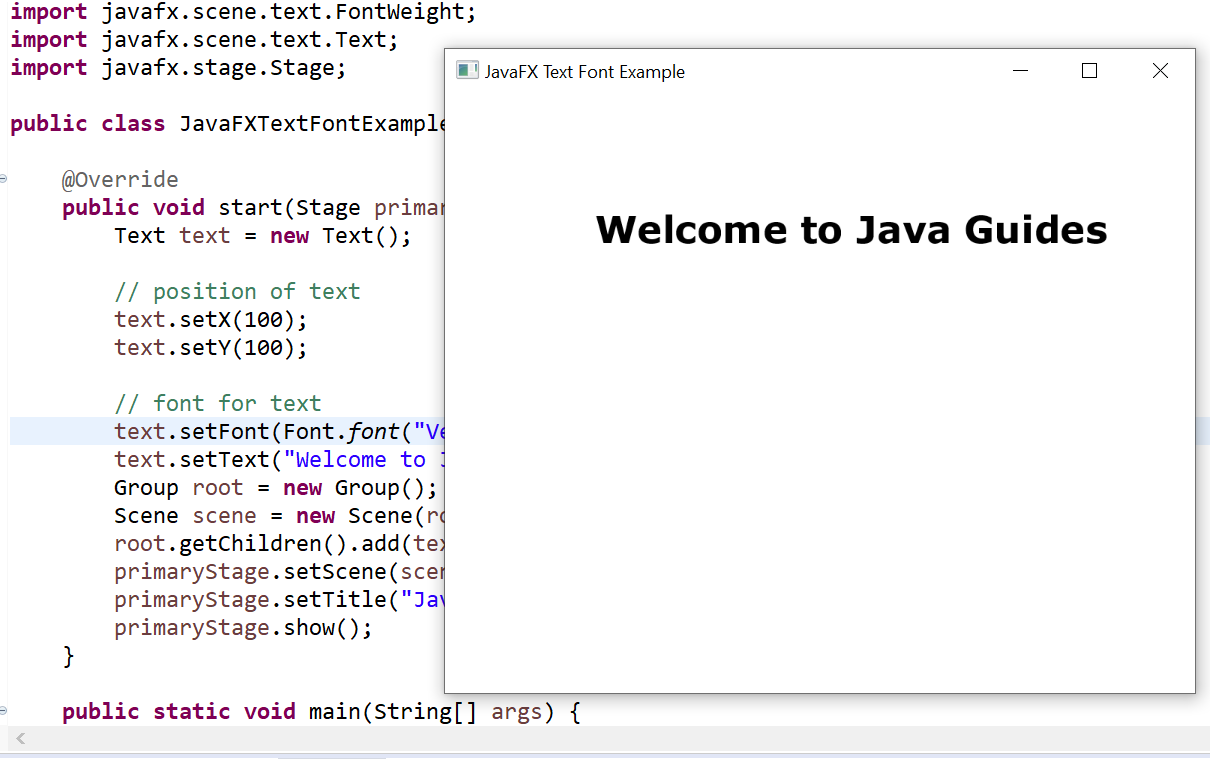Click the closing brace of the start method
The width and height of the screenshot is (1210, 759).
pyautogui.click(x=69, y=655)
